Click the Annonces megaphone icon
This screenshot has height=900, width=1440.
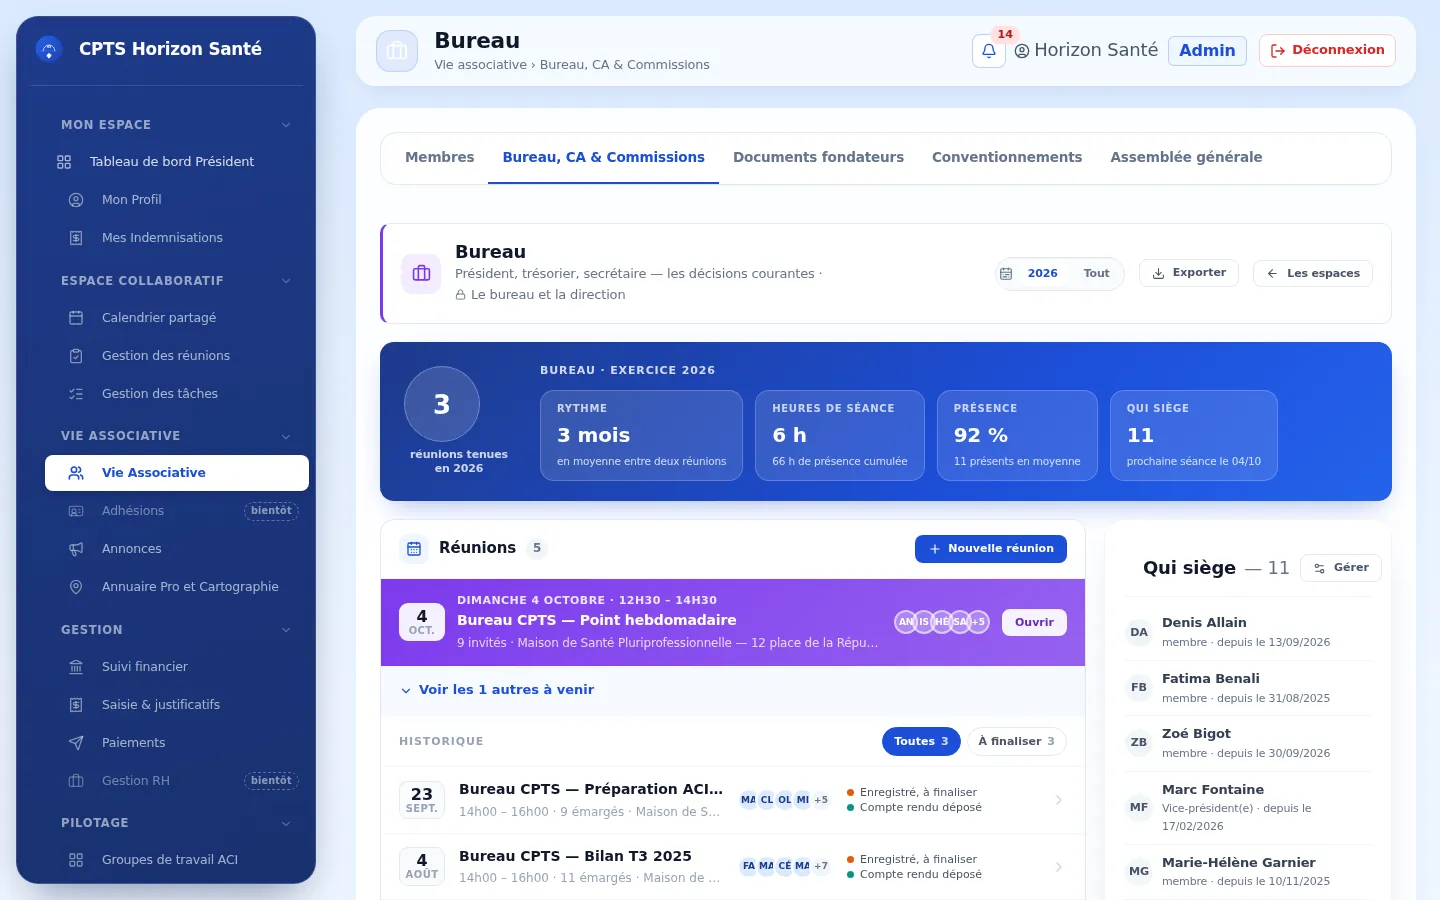tap(76, 549)
